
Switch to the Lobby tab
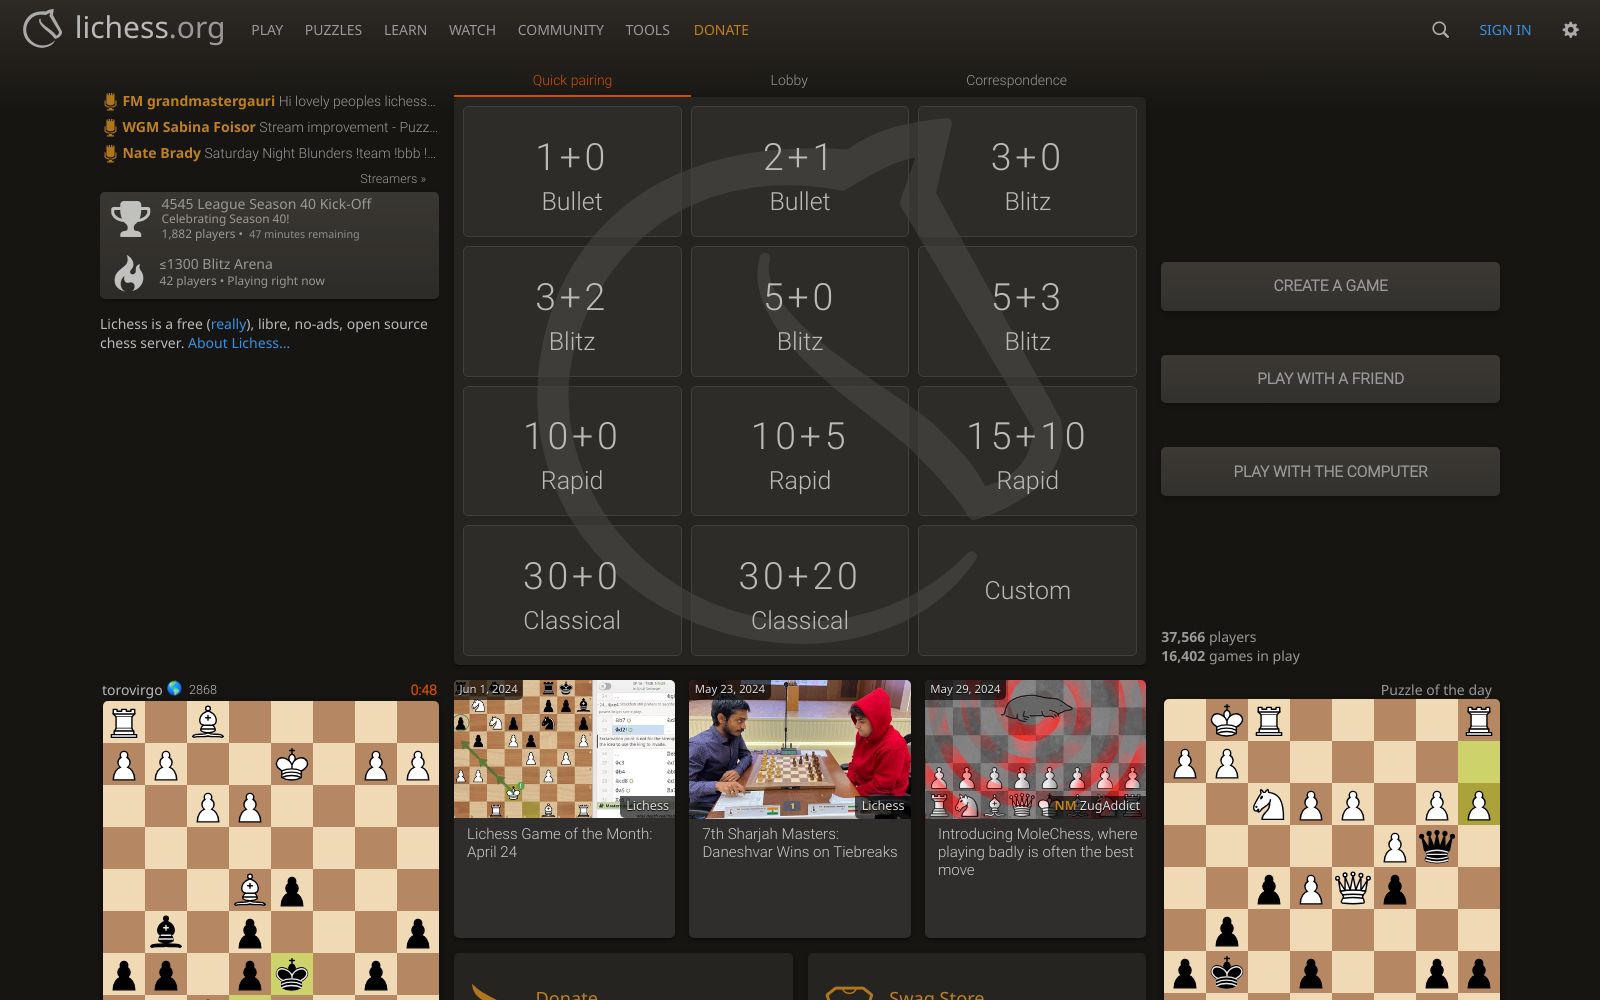(788, 80)
